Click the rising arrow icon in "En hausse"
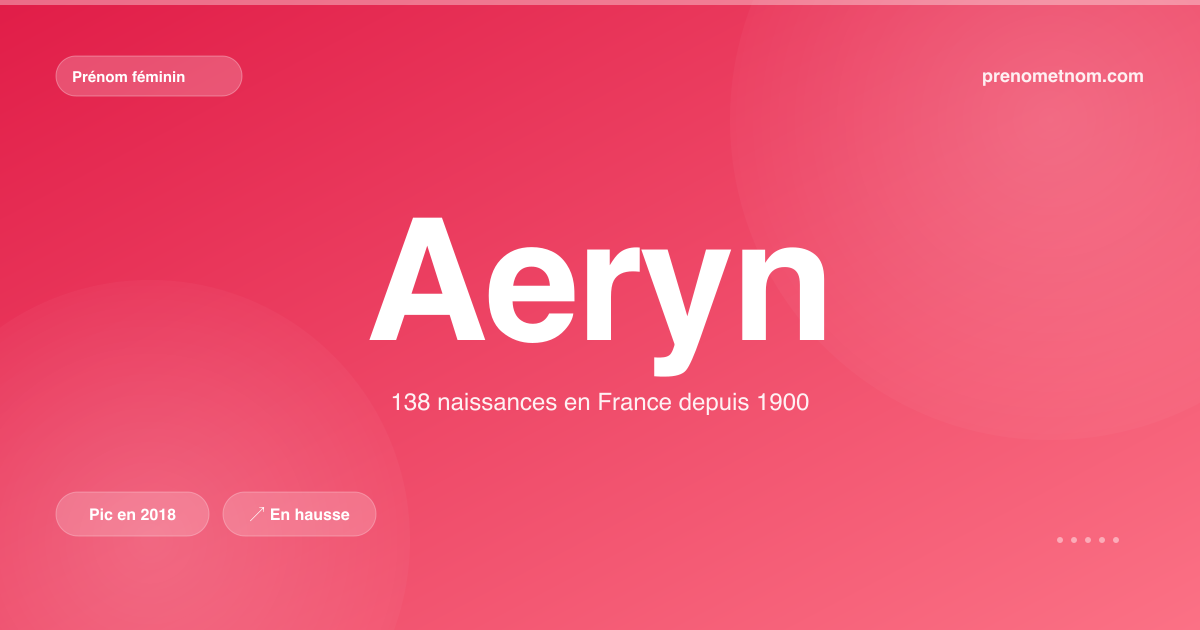The image size is (1200, 630). coord(257,514)
